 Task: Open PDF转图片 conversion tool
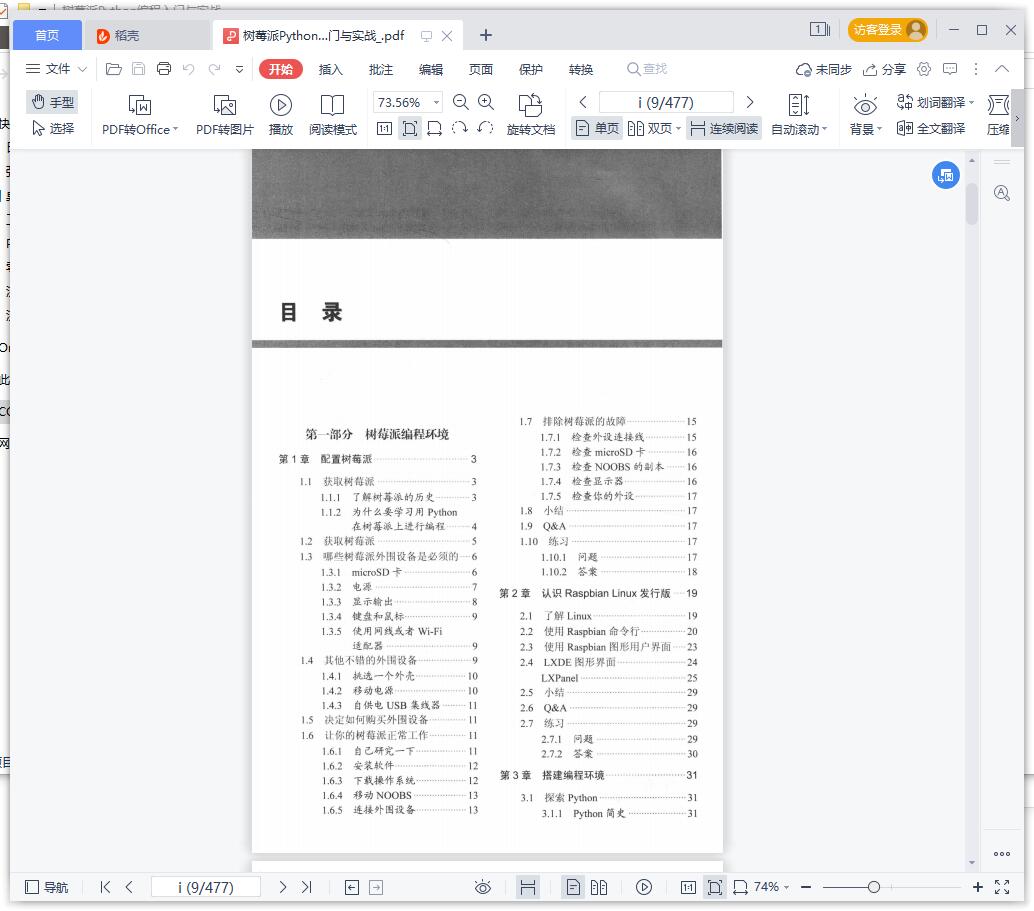click(225, 115)
